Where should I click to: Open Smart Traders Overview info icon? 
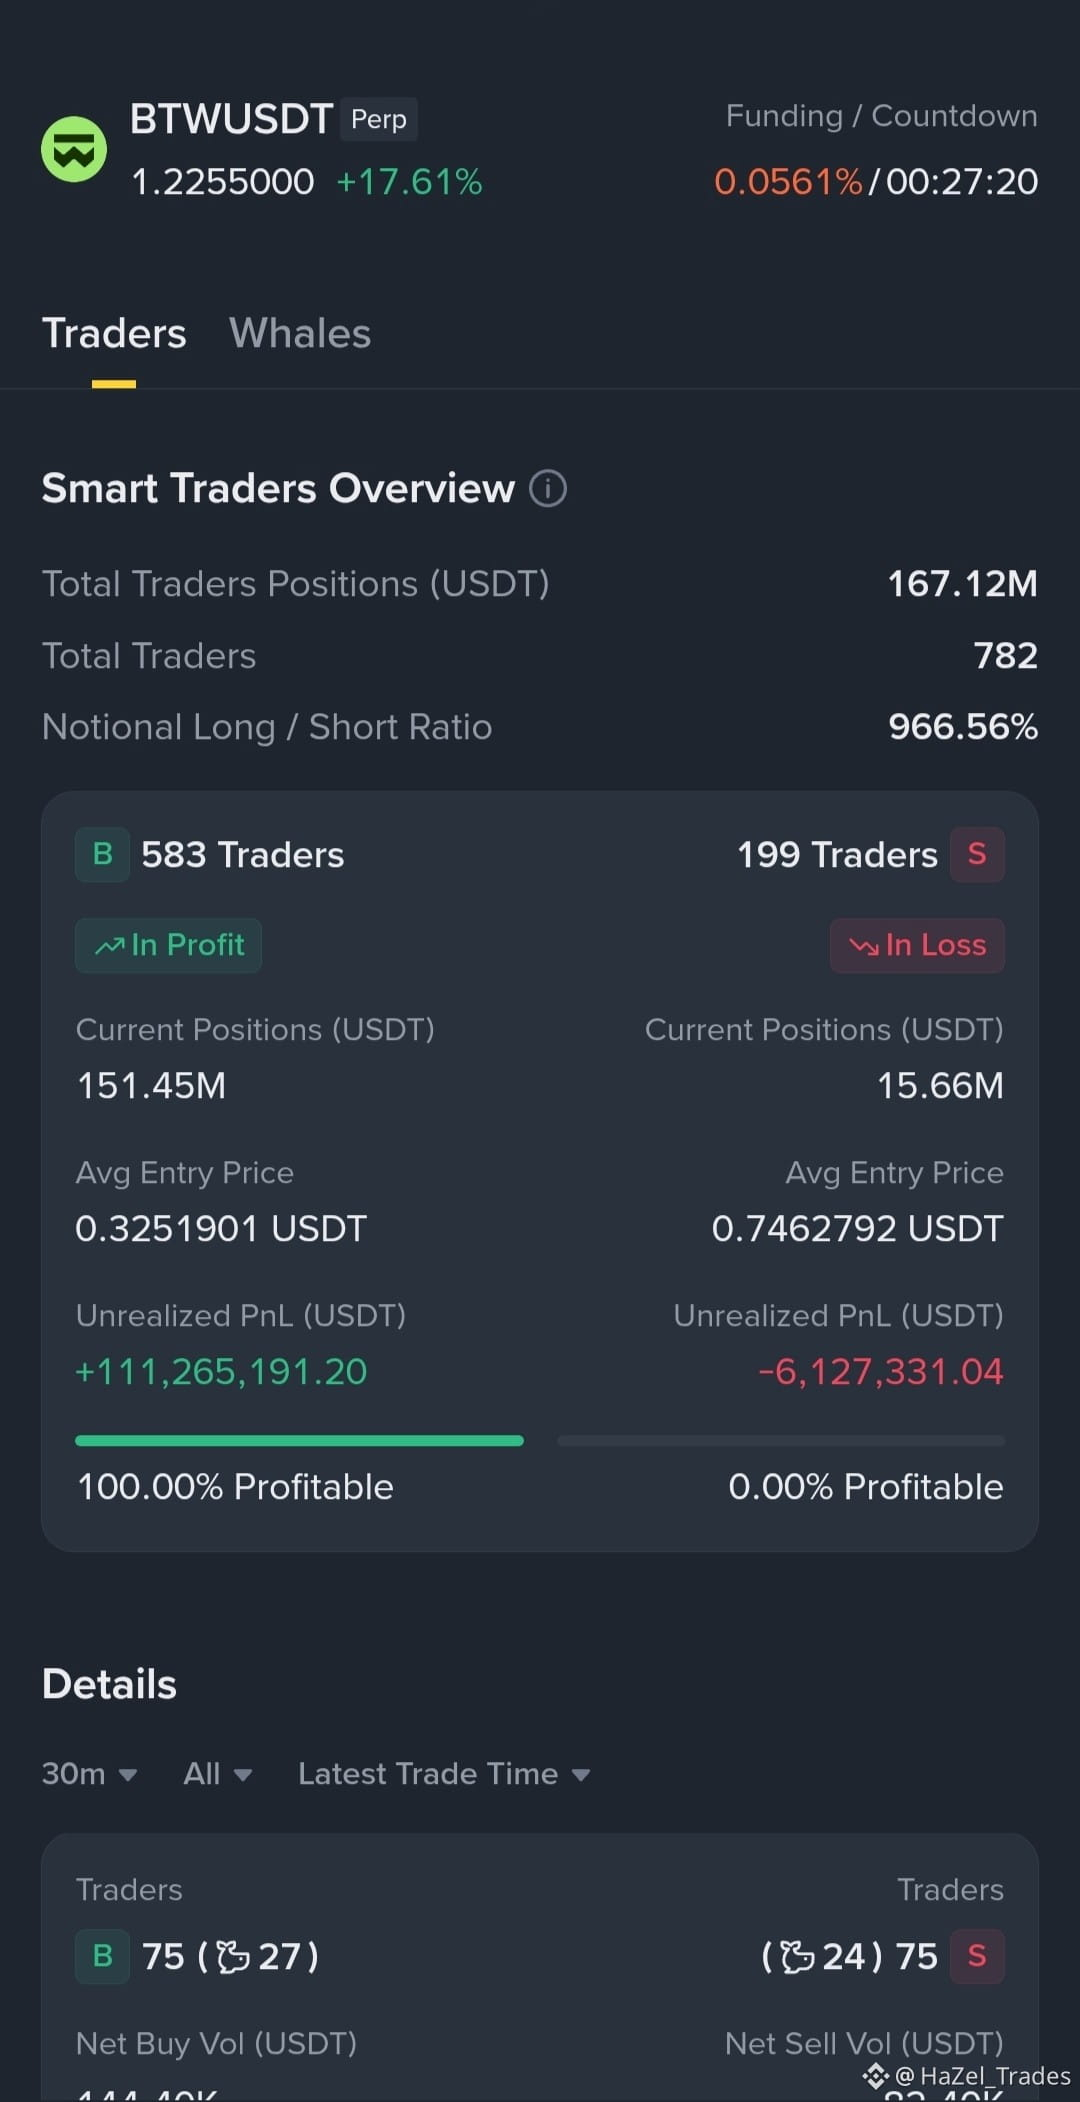548,489
